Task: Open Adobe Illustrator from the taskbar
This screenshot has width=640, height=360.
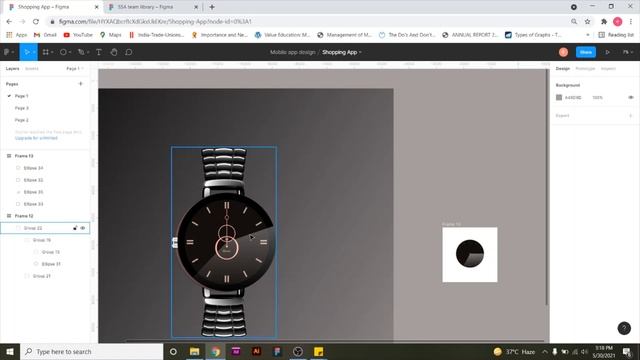Action: coord(256,351)
